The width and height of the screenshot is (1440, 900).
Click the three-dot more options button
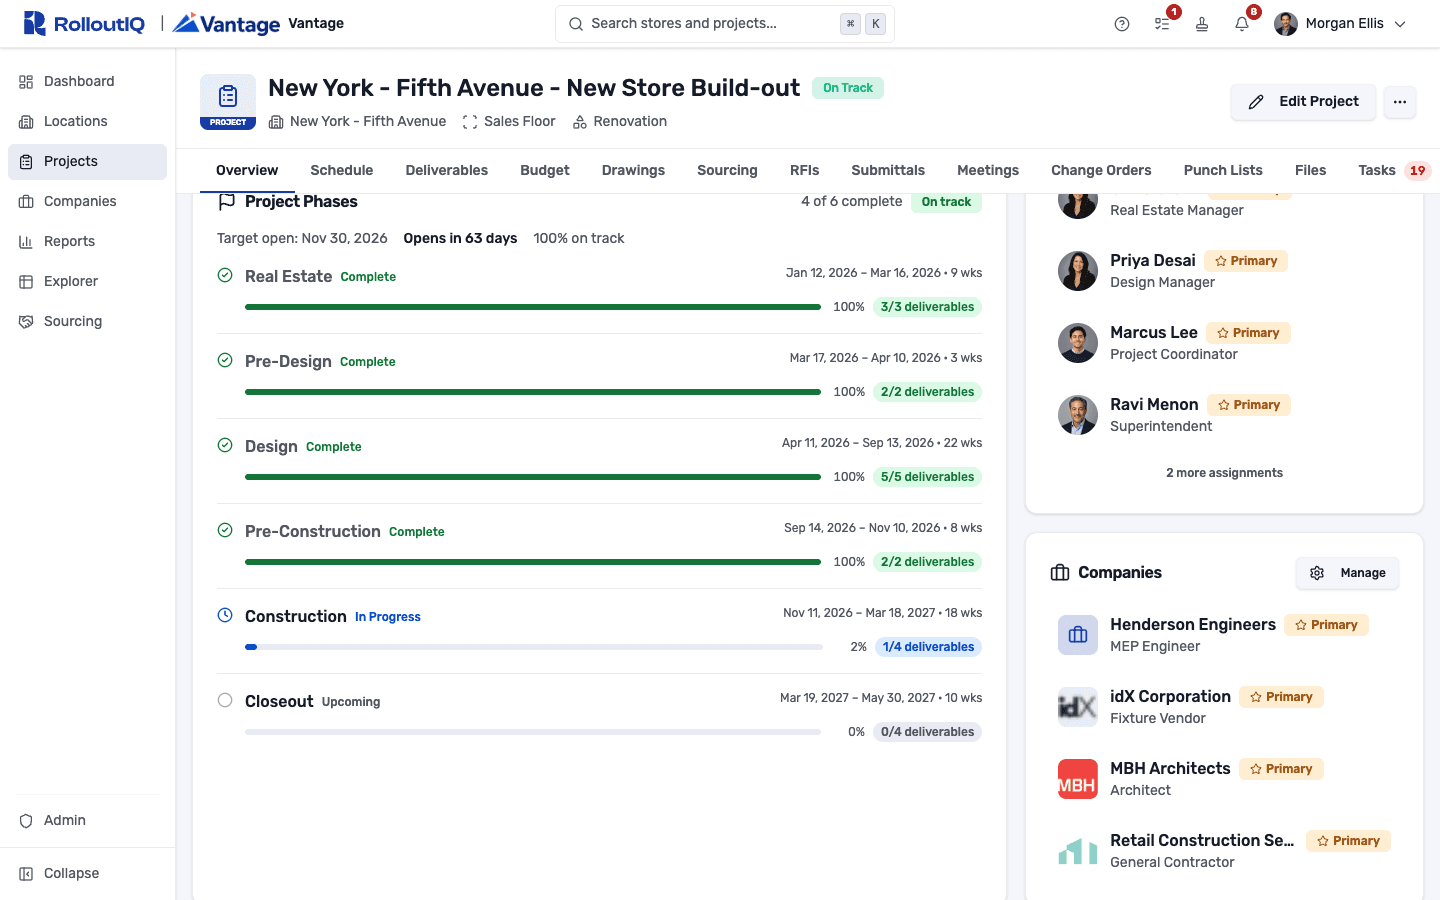tap(1400, 102)
